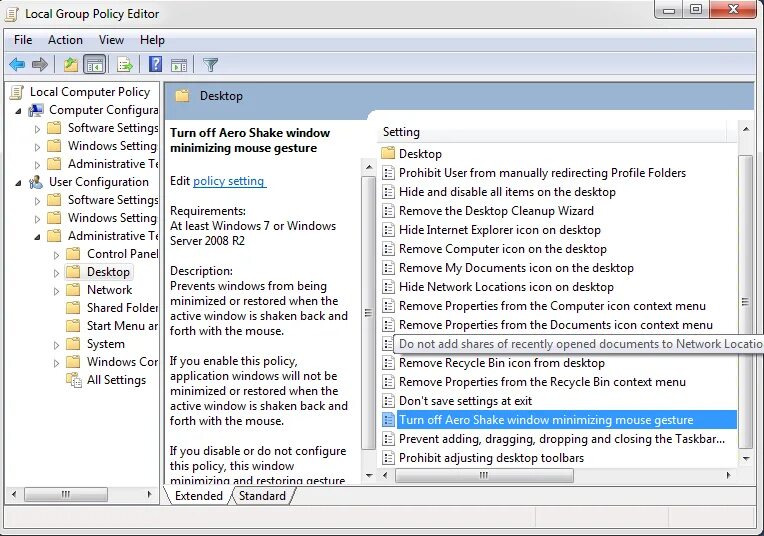This screenshot has width=764, height=536.
Task: Click settings list horizontal scrollbar right arrow
Action: click(728, 475)
